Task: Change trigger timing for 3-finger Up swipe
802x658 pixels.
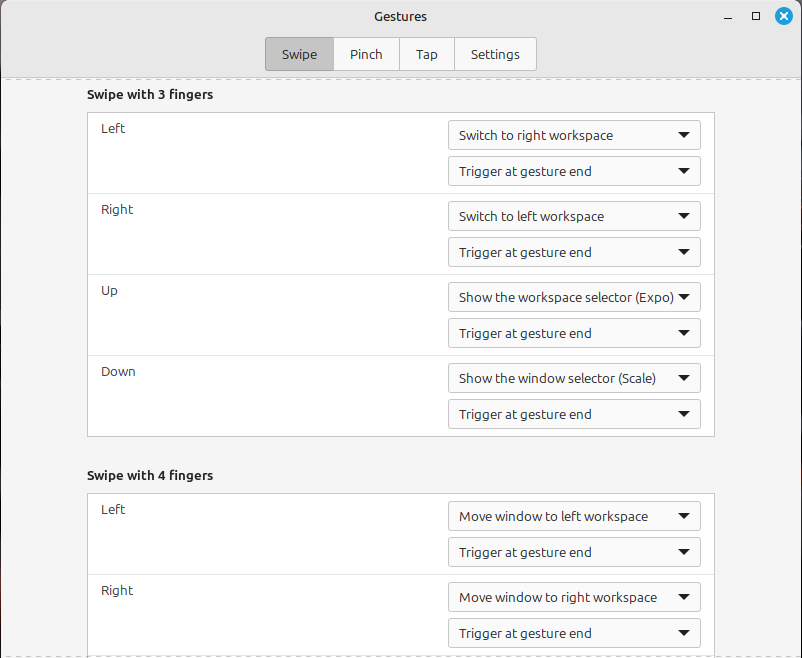Action: pyautogui.click(x=574, y=333)
